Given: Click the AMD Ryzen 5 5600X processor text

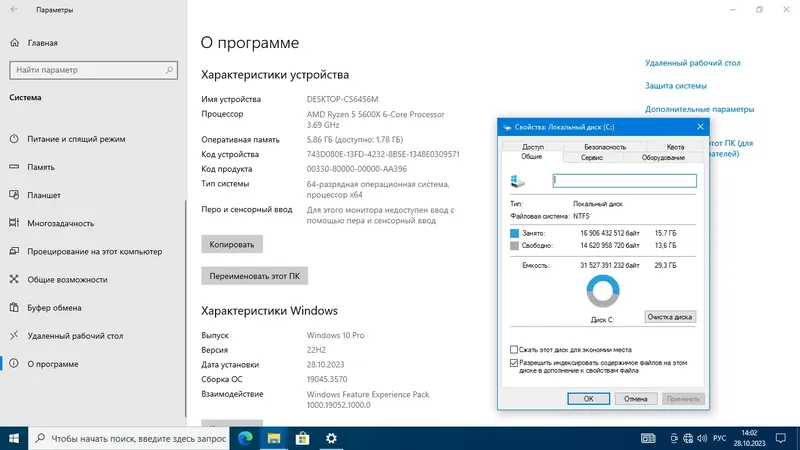Looking at the screenshot, I should (x=376, y=119).
